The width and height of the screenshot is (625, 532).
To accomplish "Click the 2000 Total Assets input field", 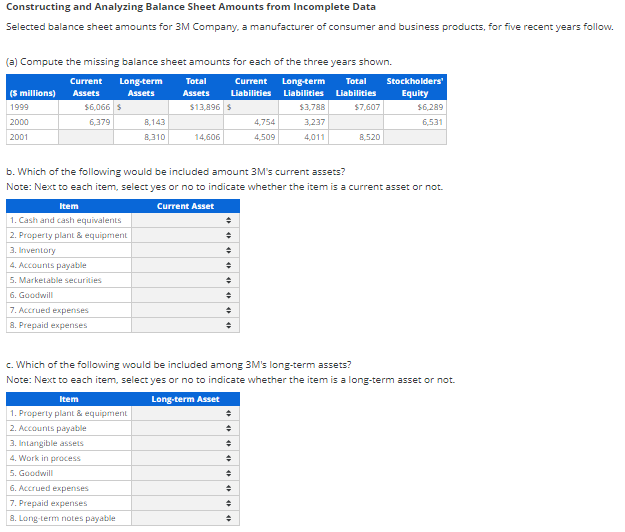I will coord(196,122).
